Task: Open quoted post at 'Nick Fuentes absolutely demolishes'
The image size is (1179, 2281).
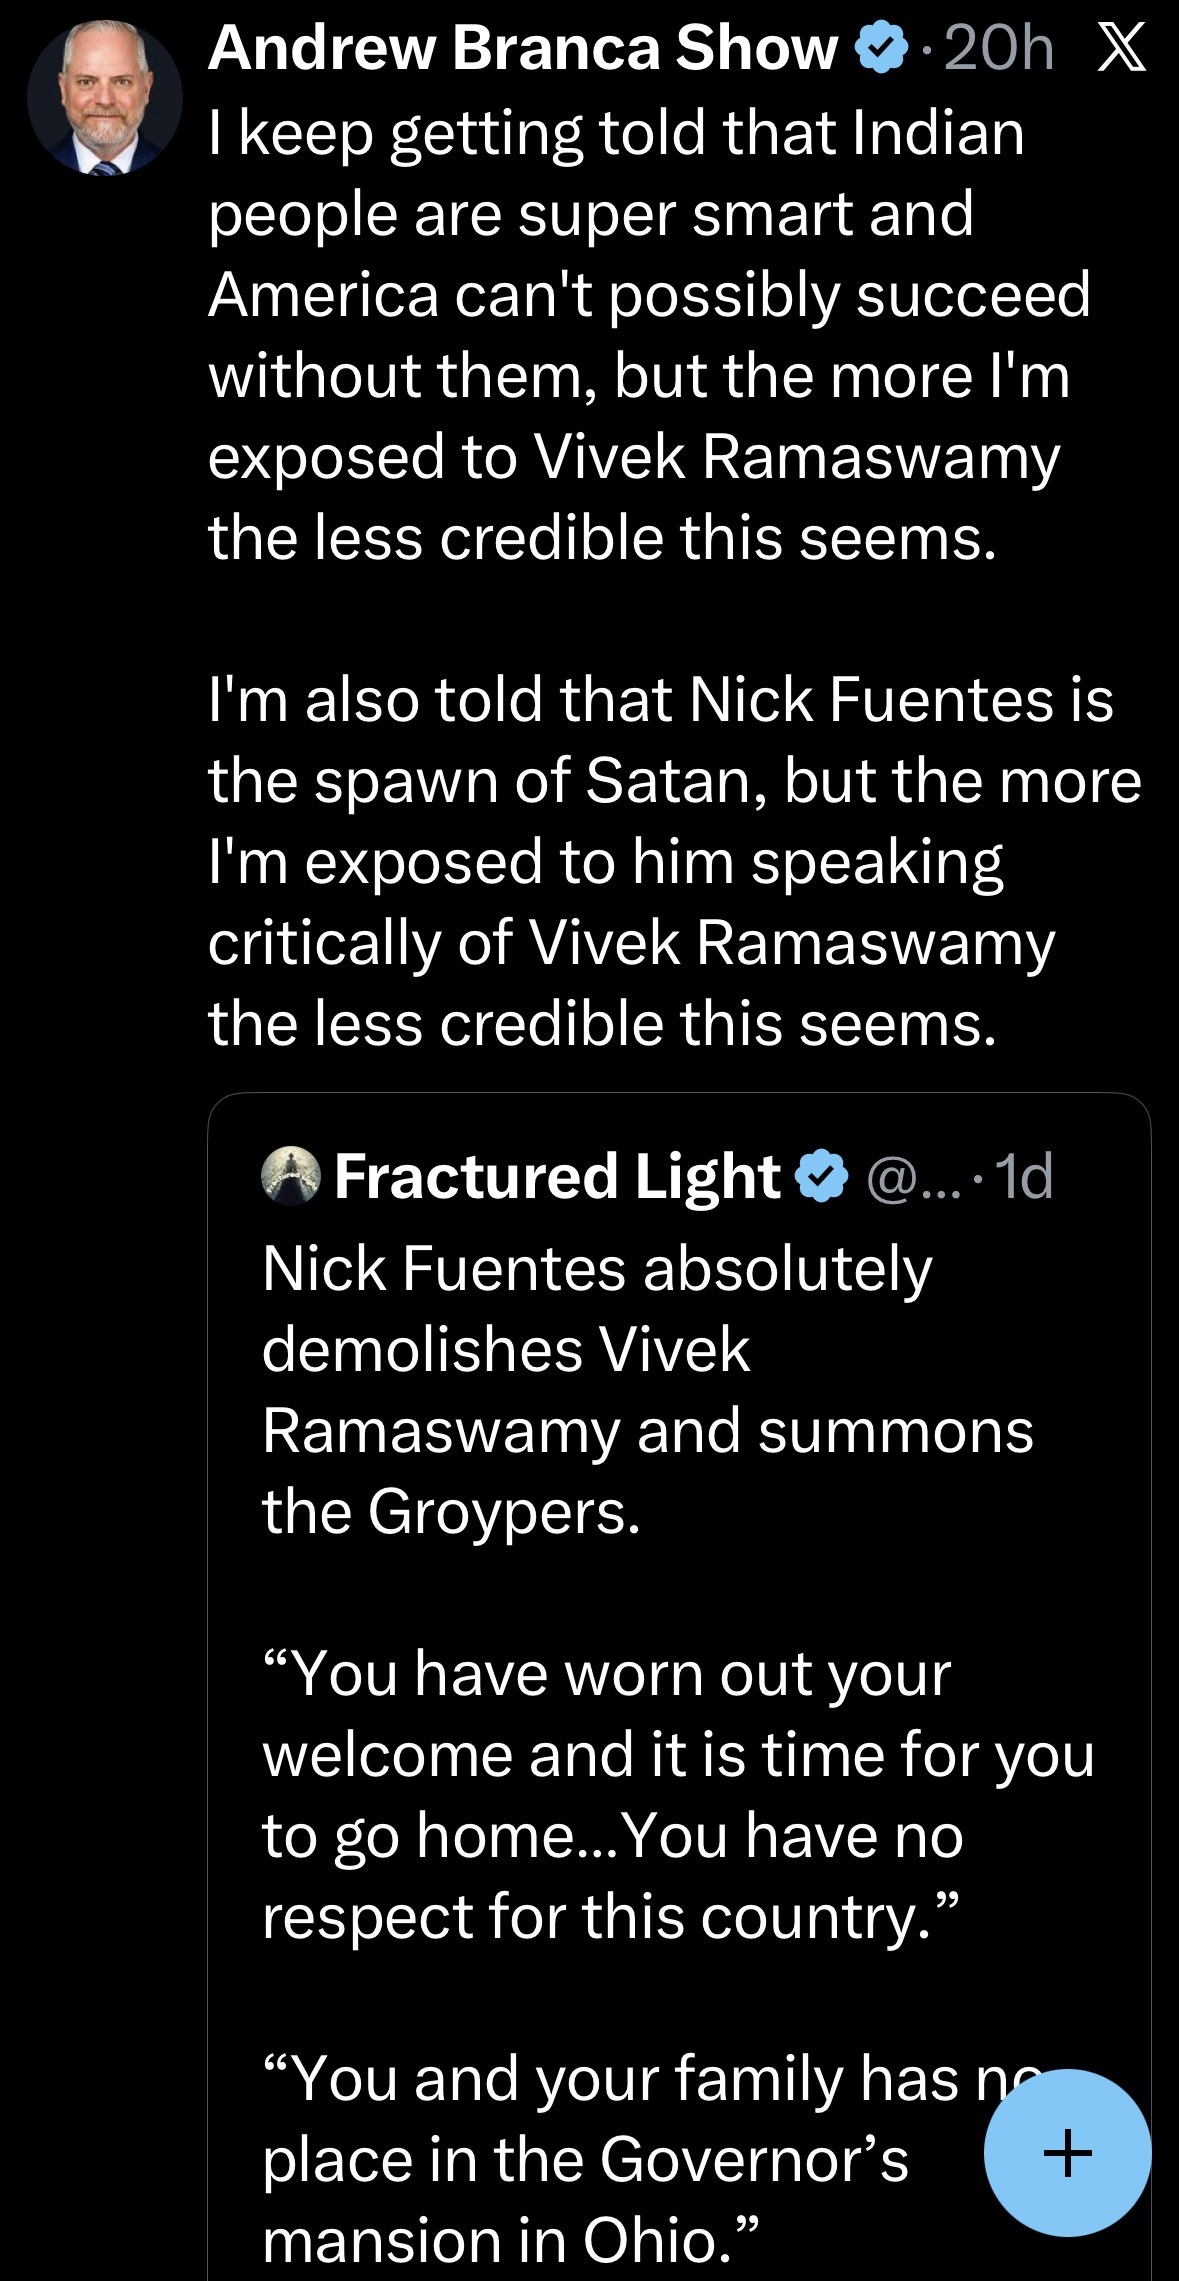Action: click(x=596, y=1270)
